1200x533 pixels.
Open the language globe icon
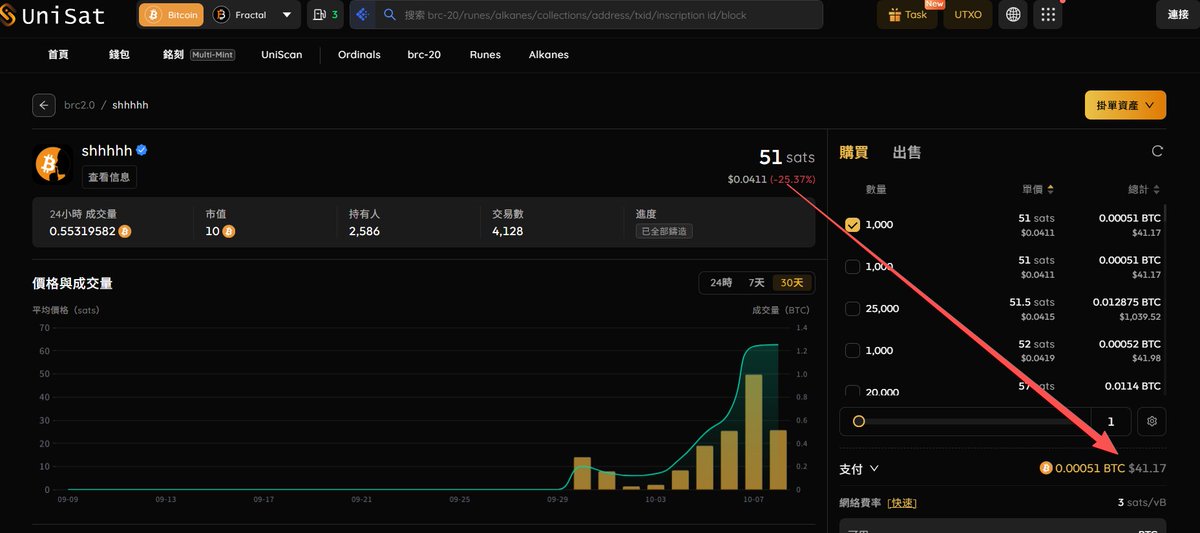pos(1013,15)
